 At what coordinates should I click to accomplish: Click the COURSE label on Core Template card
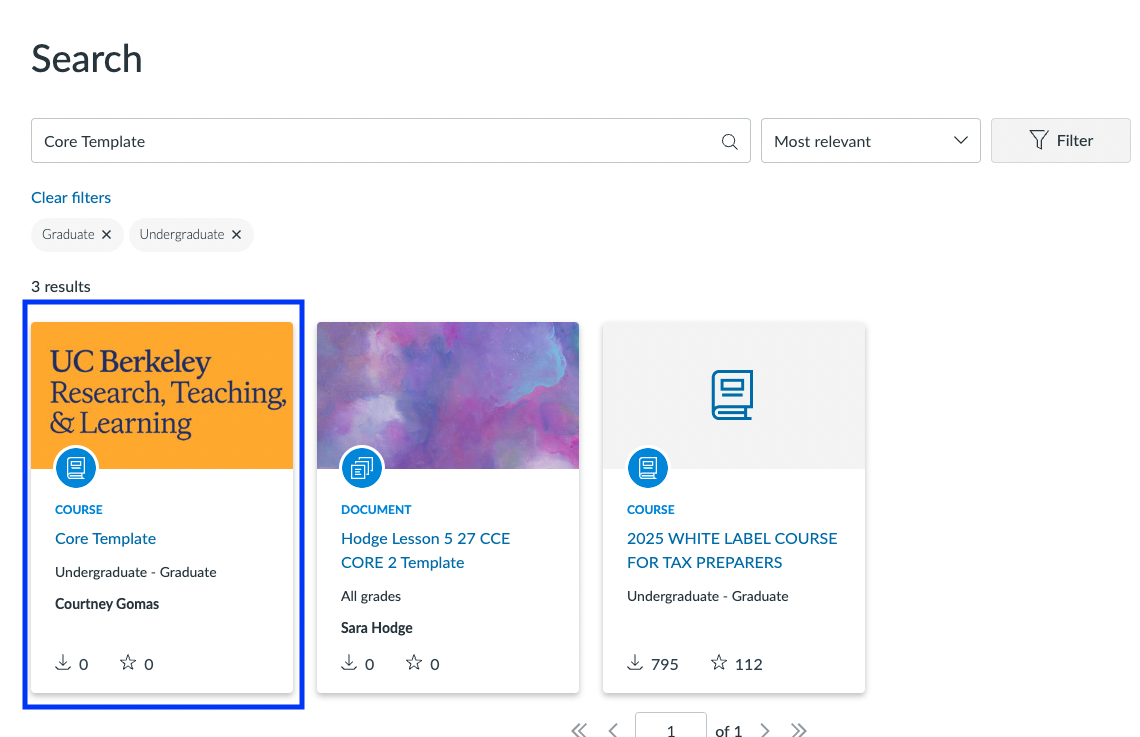pos(79,510)
